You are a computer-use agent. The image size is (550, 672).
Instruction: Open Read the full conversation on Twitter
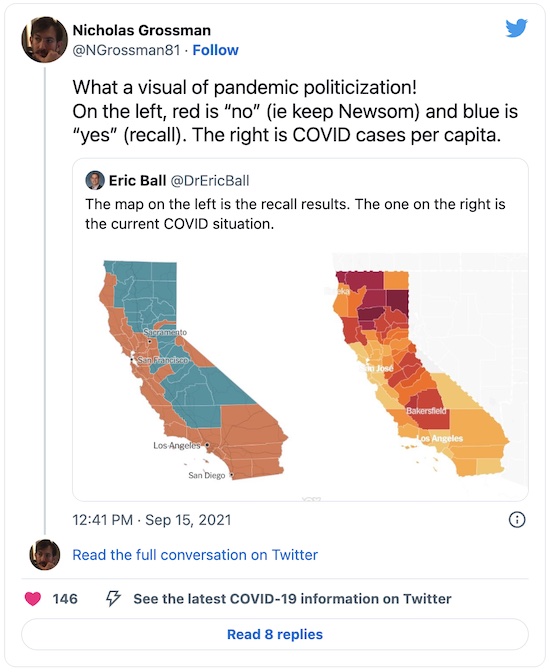tap(195, 555)
